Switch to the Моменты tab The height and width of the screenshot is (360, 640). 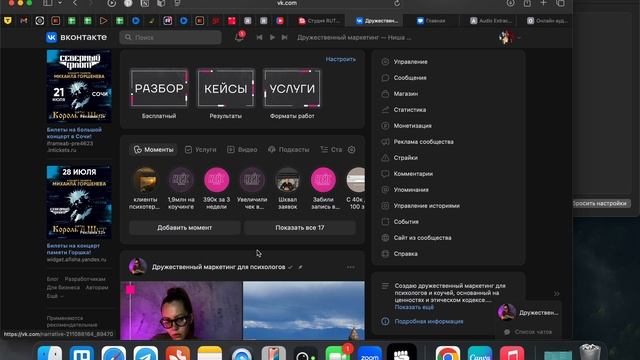(153, 150)
